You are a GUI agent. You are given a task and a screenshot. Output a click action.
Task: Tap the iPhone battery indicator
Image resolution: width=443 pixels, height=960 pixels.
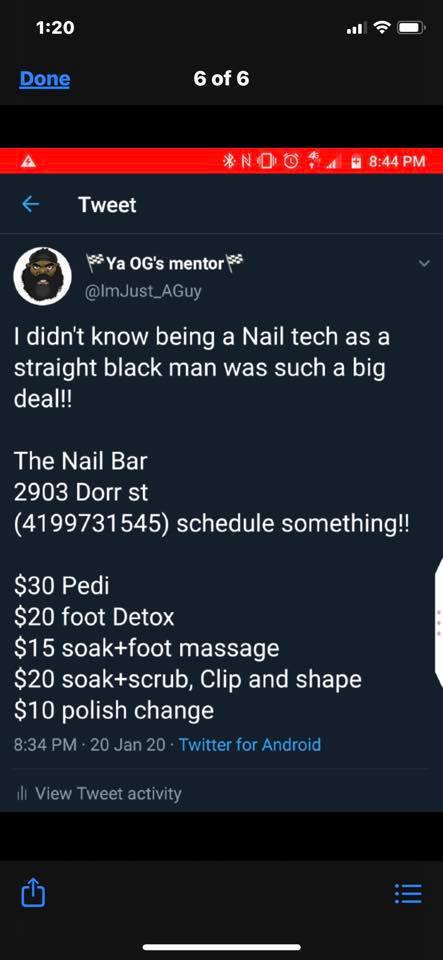(x=411, y=28)
